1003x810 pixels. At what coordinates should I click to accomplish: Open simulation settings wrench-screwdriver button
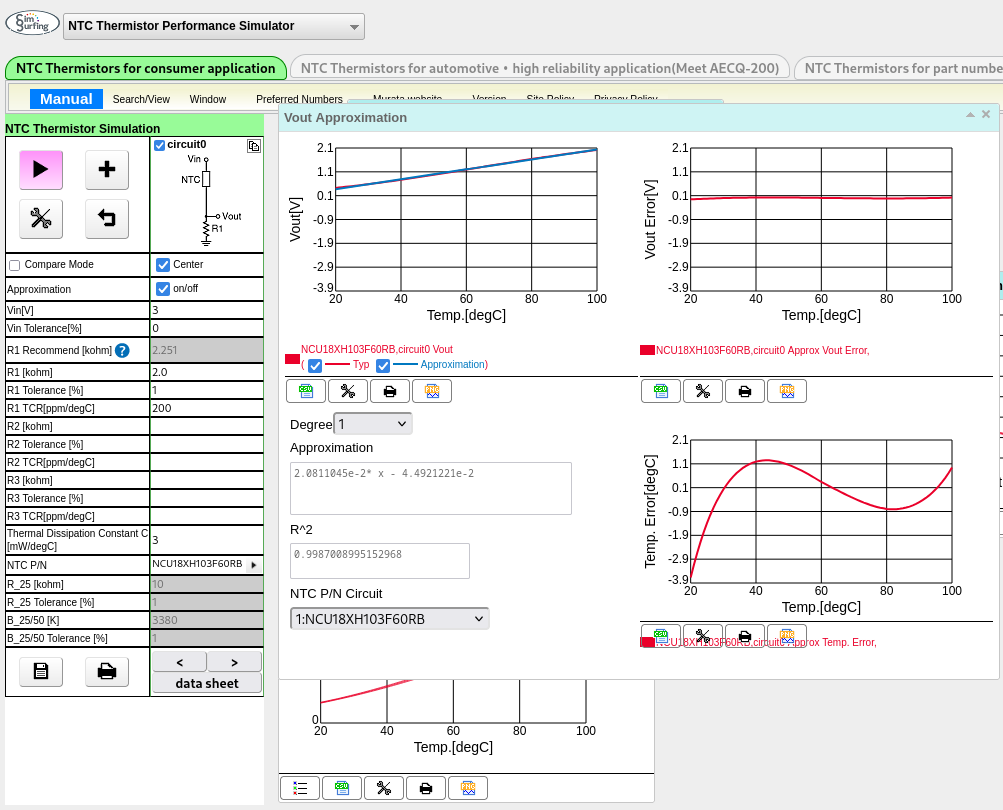coord(41,219)
